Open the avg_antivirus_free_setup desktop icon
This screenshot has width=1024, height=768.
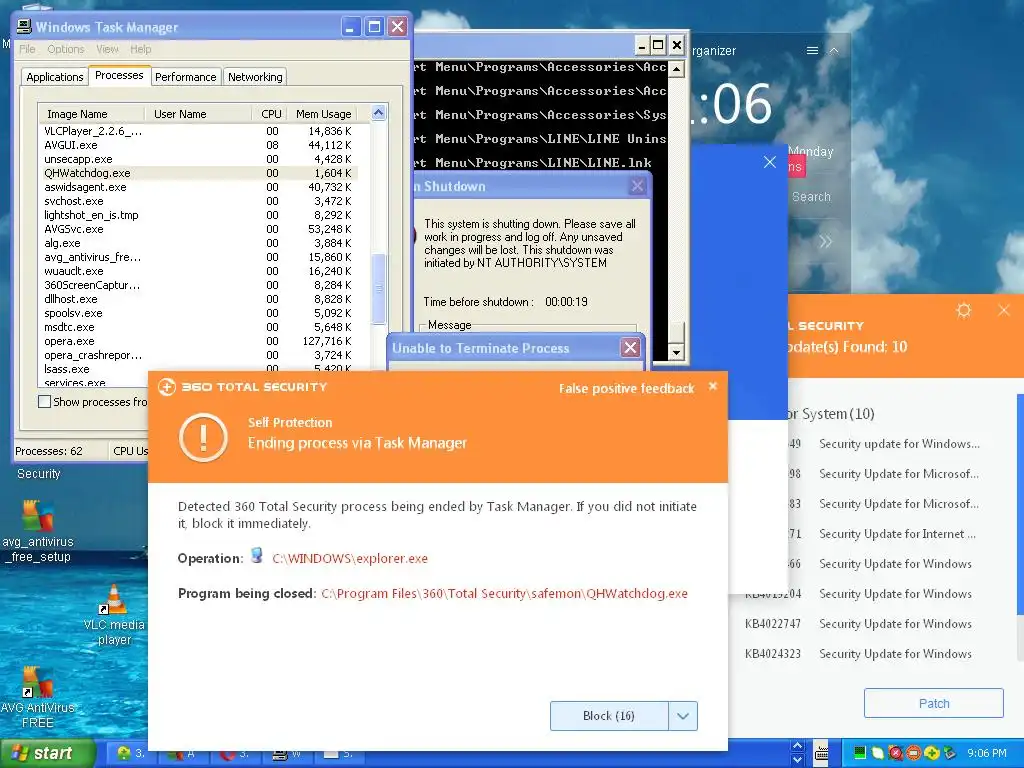37,531
